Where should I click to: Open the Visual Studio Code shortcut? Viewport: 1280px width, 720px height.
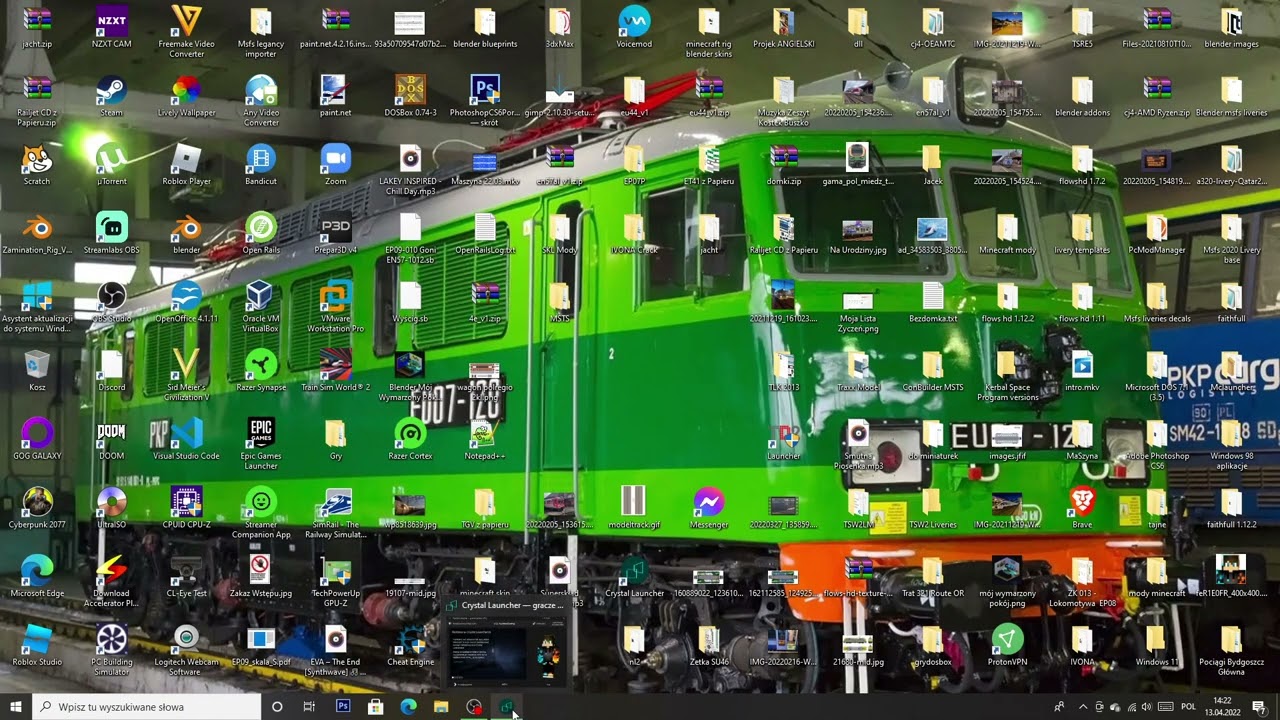pos(186,439)
